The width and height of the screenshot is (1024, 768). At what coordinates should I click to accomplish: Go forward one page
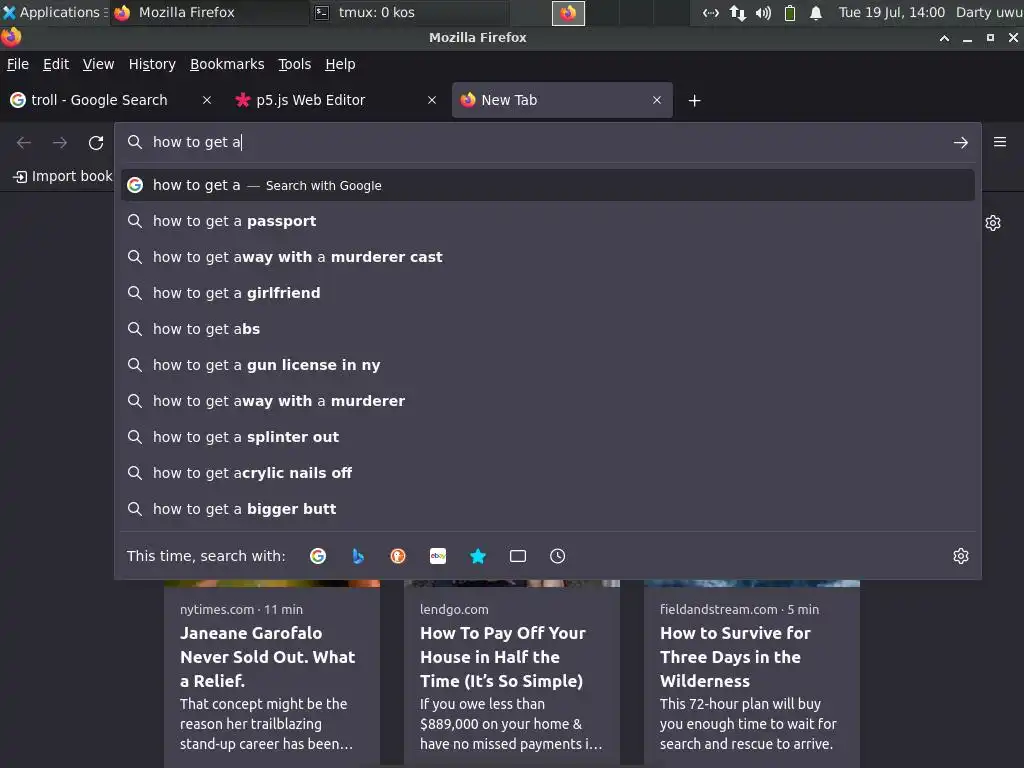point(60,142)
